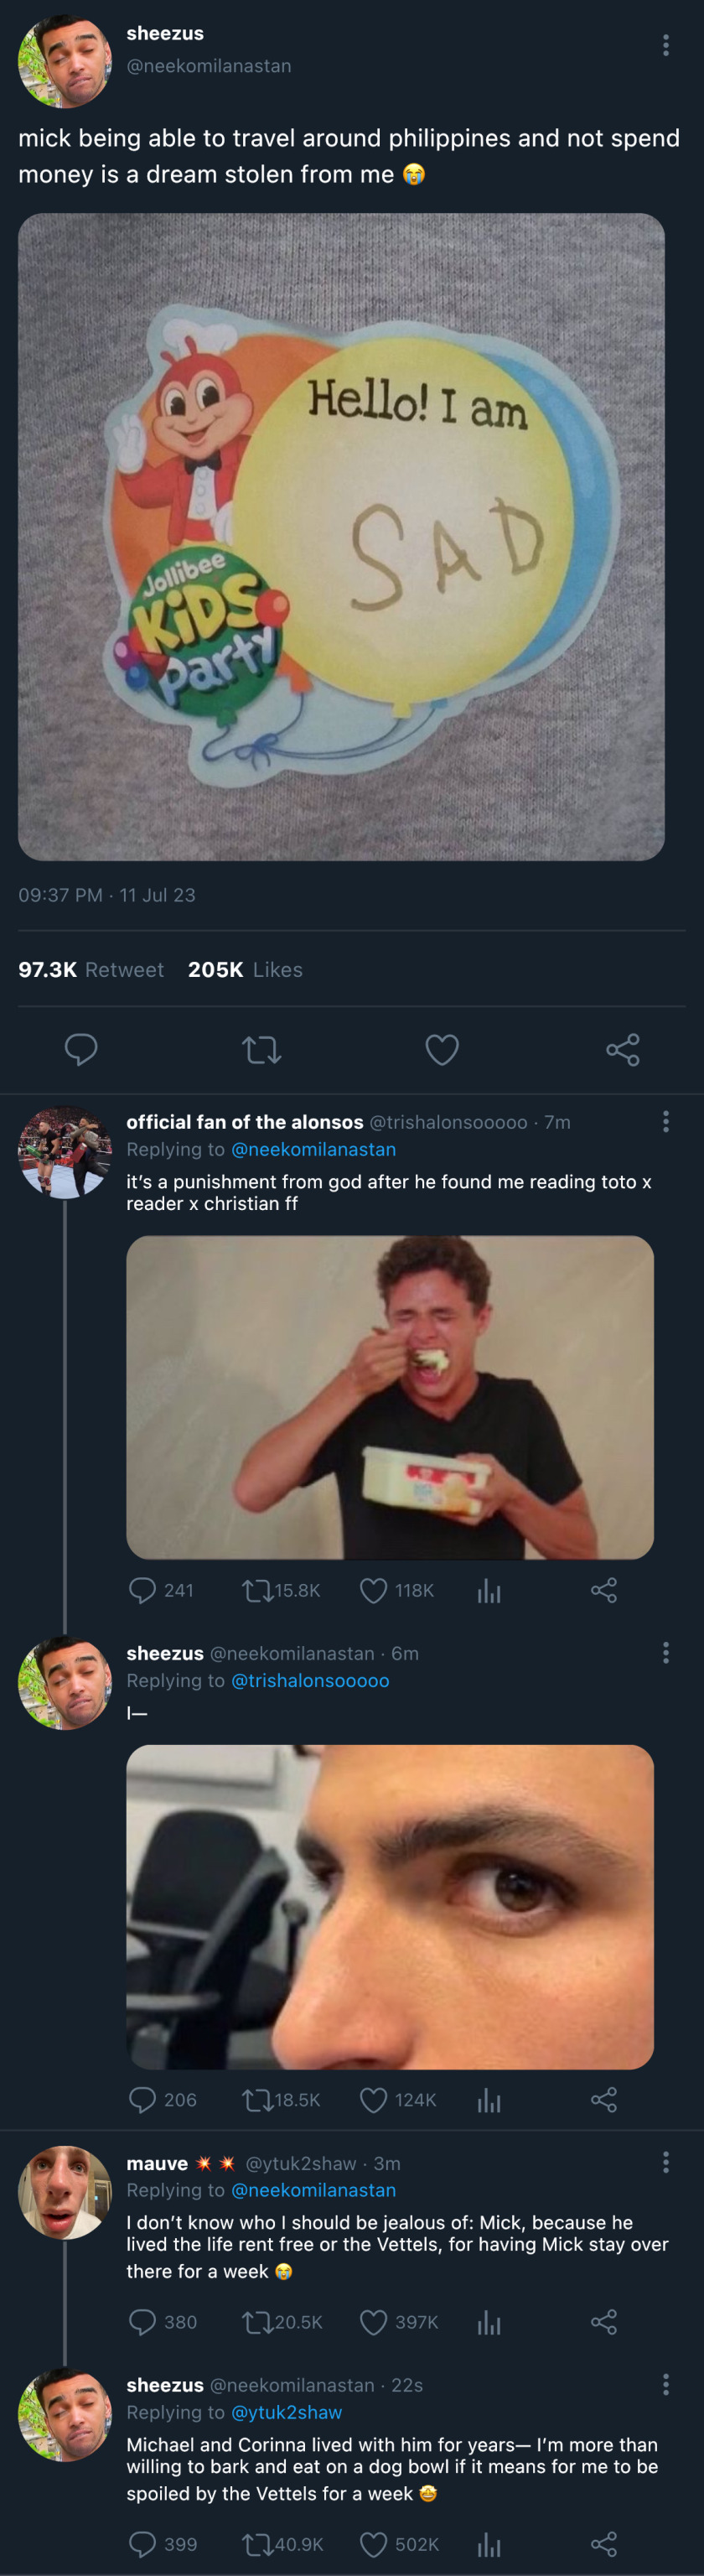This screenshot has height=2576, width=704.
Task: Share the last sheezus reply
Action: [x=603, y=2544]
